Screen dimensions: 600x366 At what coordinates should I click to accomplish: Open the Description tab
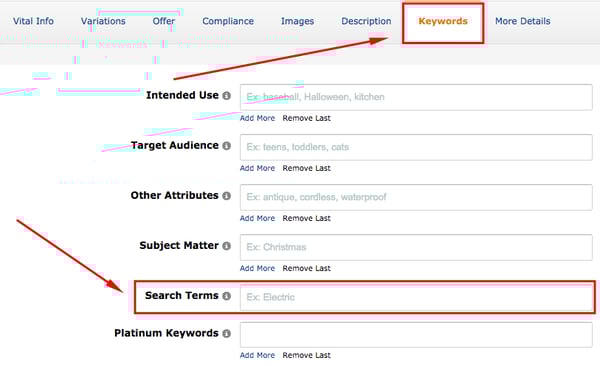tap(366, 21)
